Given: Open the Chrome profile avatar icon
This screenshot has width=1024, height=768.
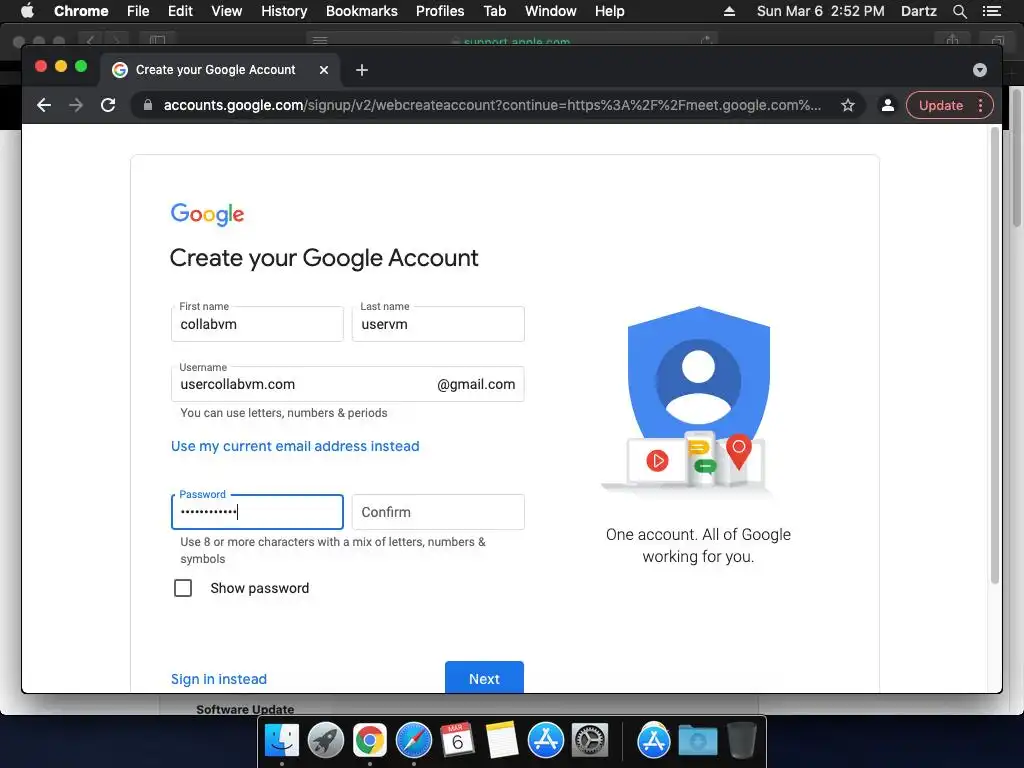Looking at the screenshot, I should tap(888, 105).
